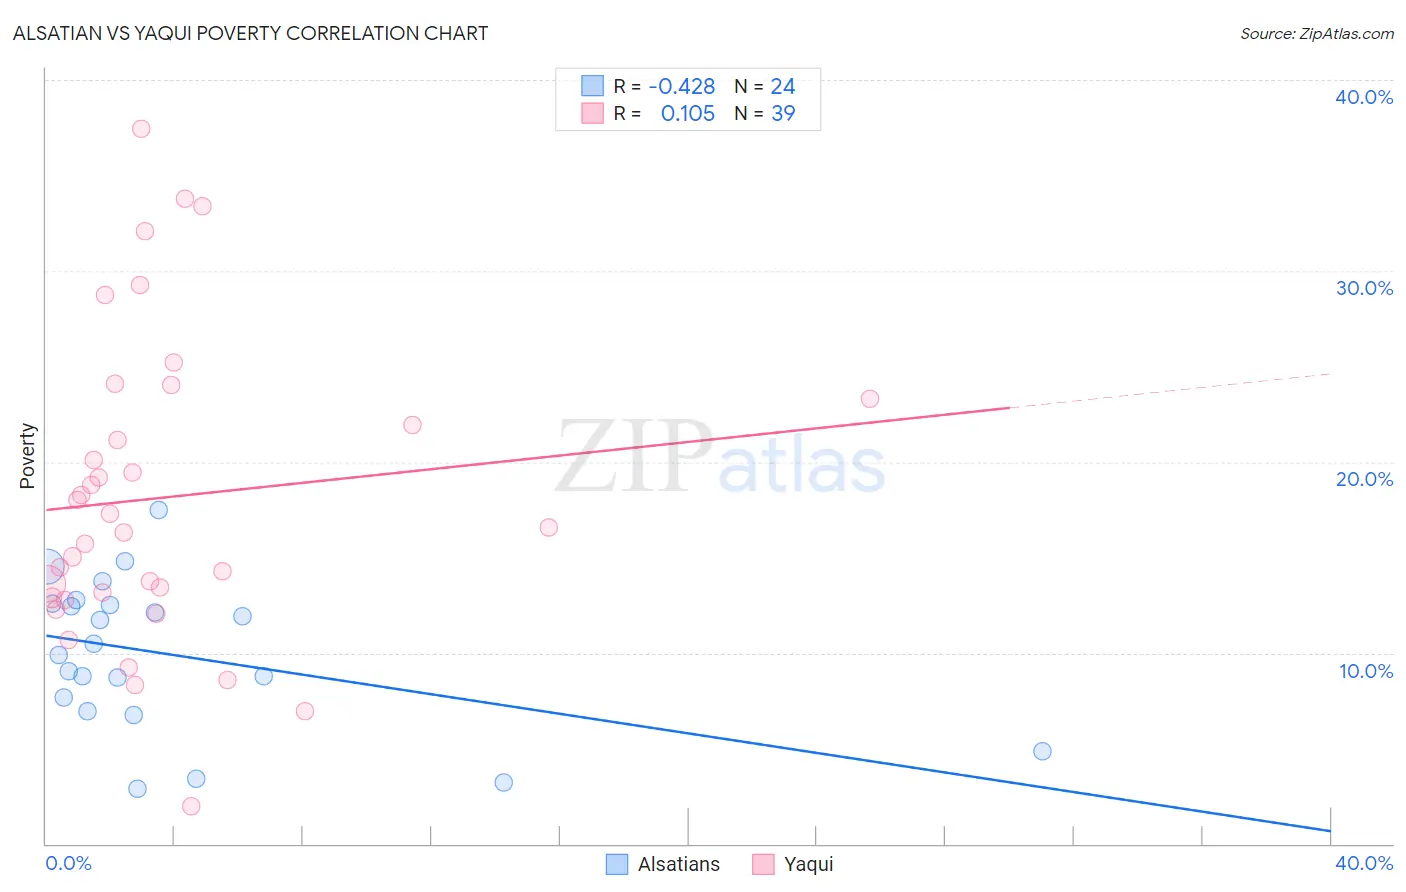Click the 0.0% x-axis tick label
The height and width of the screenshot is (892, 1406).
68,863
